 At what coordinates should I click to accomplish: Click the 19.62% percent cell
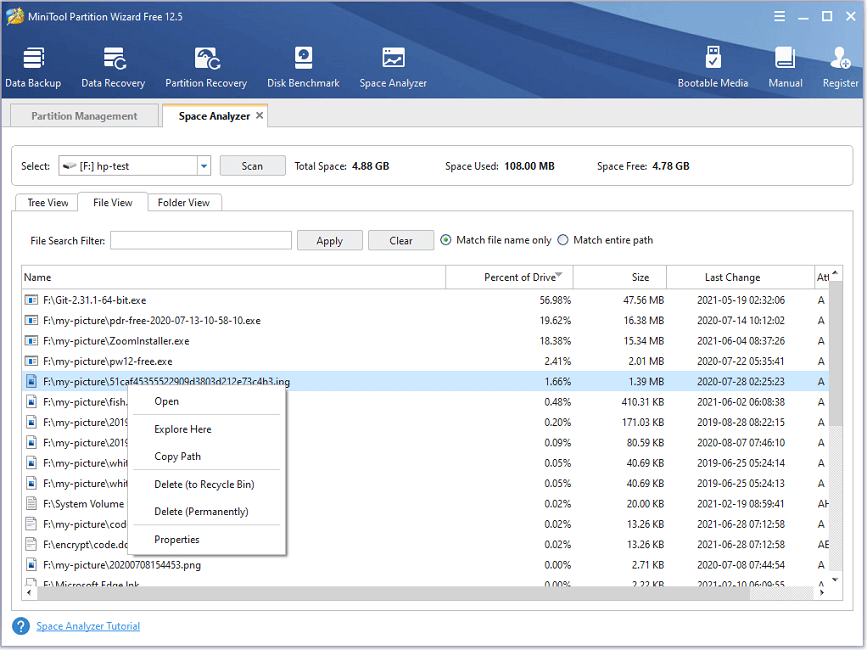click(555, 321)
